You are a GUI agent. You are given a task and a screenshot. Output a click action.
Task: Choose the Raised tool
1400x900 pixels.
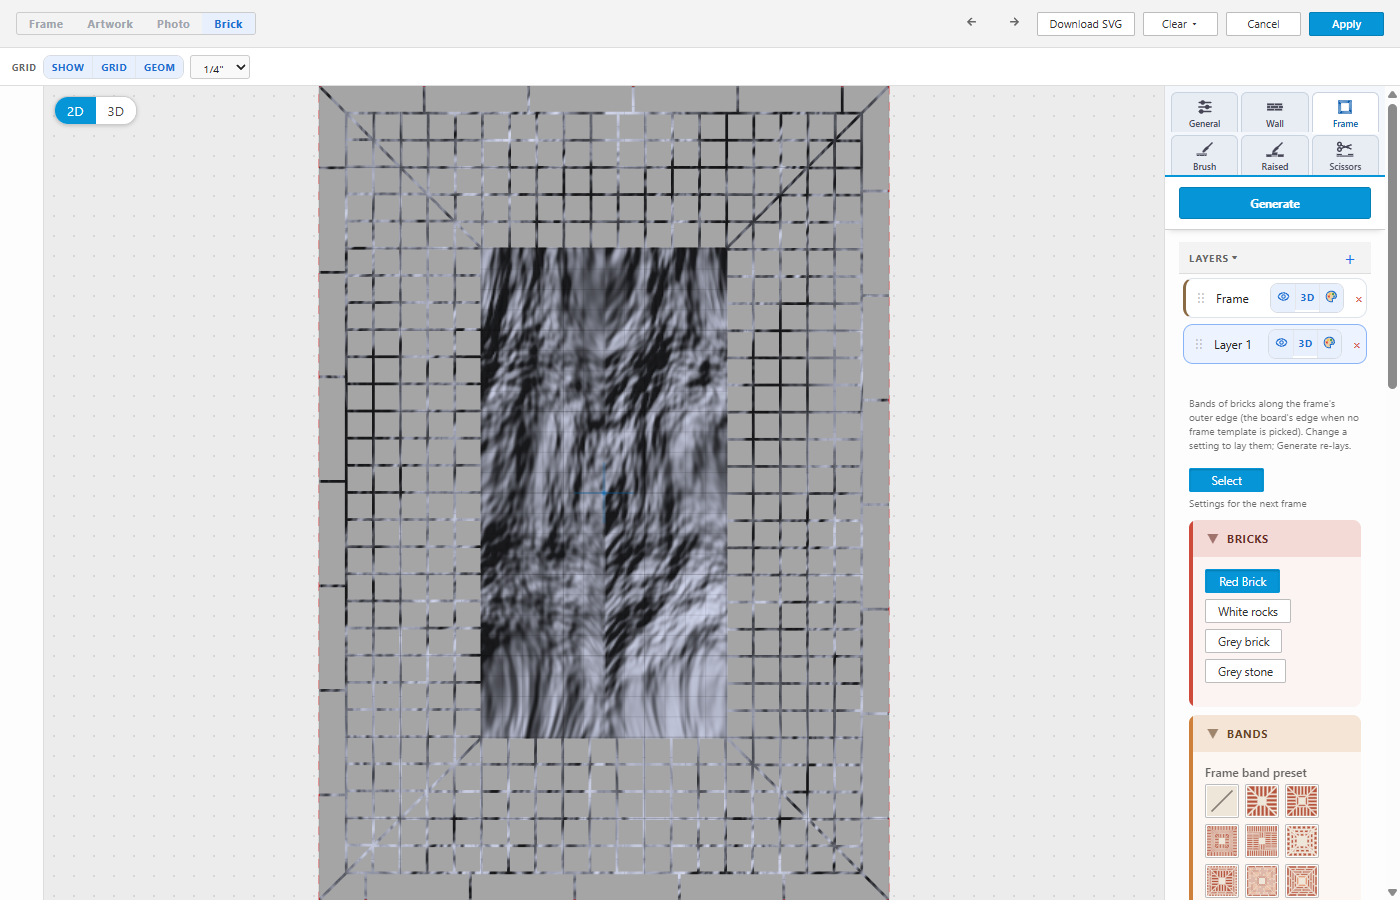[1275, 156]
